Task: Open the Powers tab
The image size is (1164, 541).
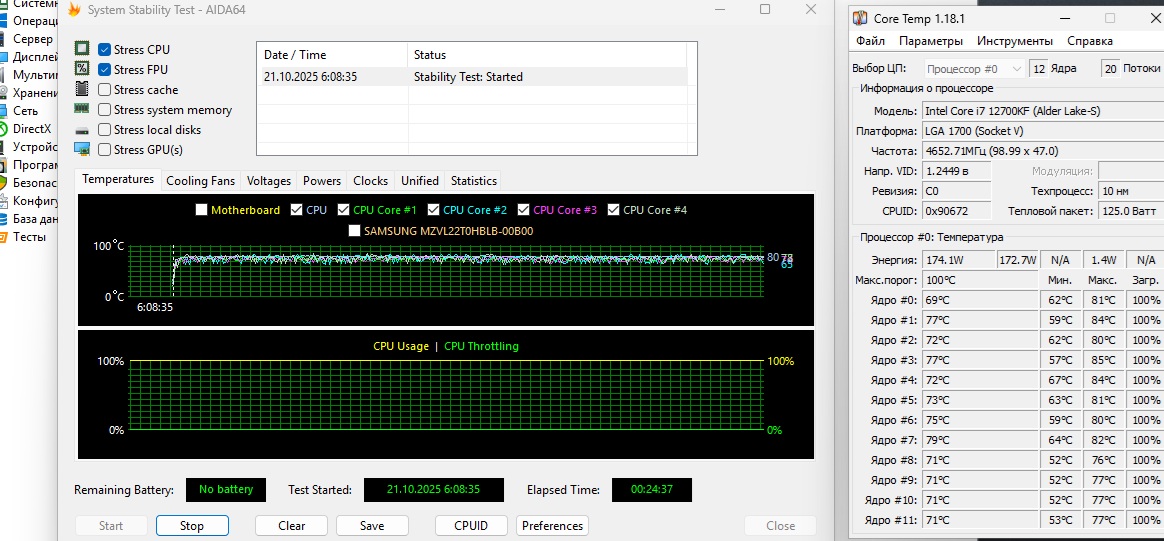Action: point(322,180)
